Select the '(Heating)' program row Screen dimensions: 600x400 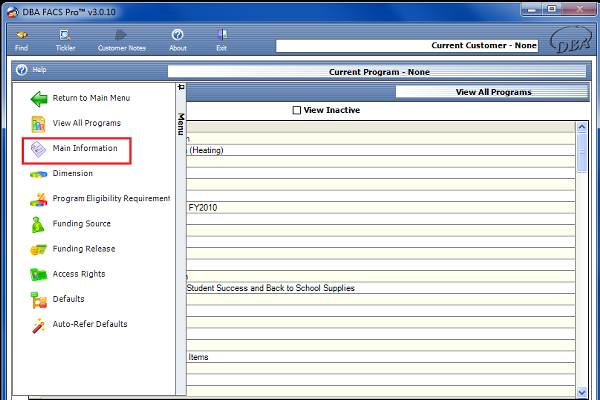(x=381, y=150)
